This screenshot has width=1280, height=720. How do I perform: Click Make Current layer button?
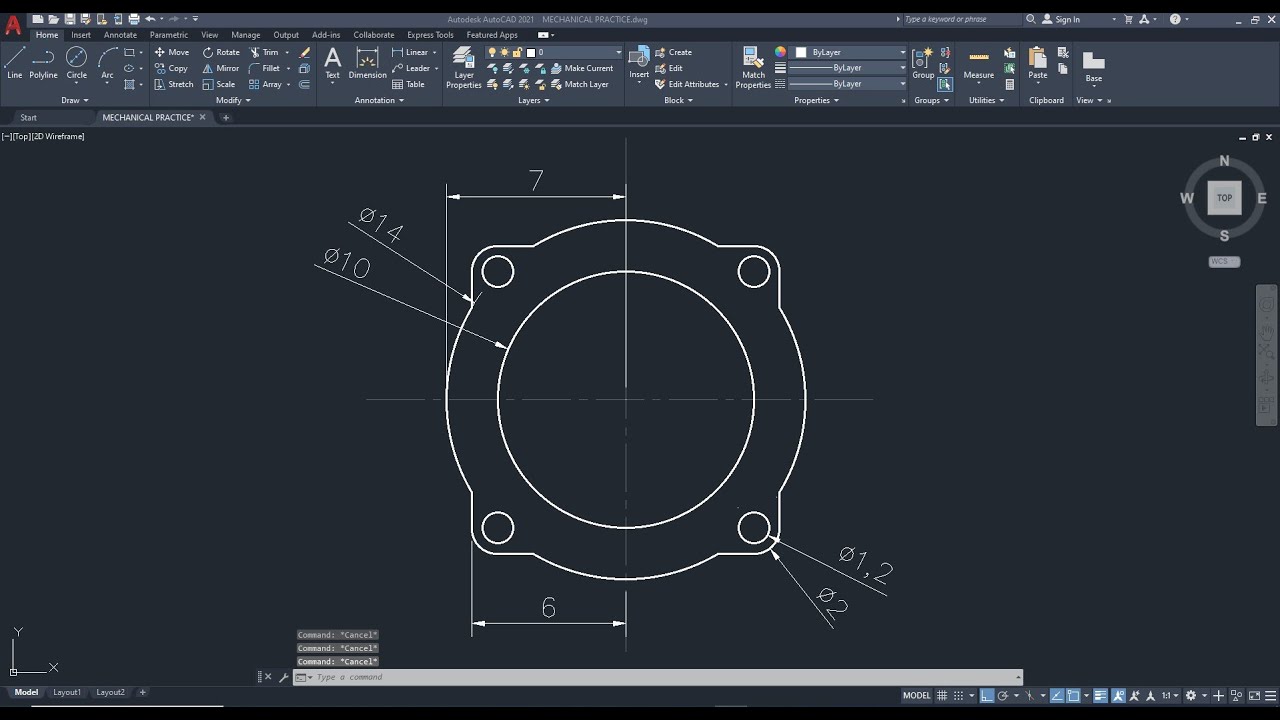pos(582,68)
